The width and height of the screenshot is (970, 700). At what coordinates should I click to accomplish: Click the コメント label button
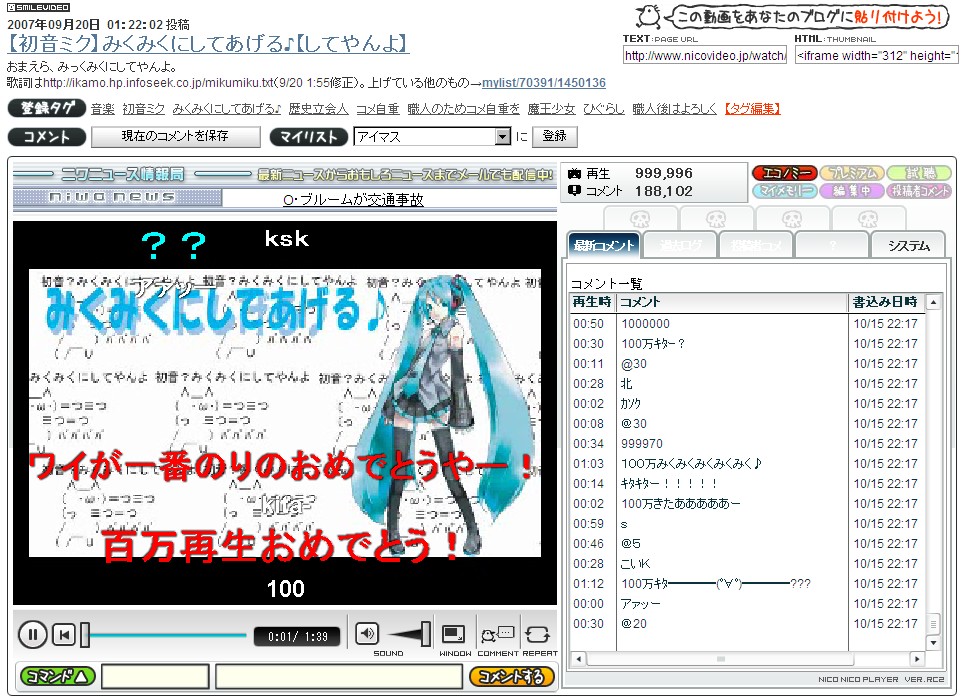coord(46,137)
